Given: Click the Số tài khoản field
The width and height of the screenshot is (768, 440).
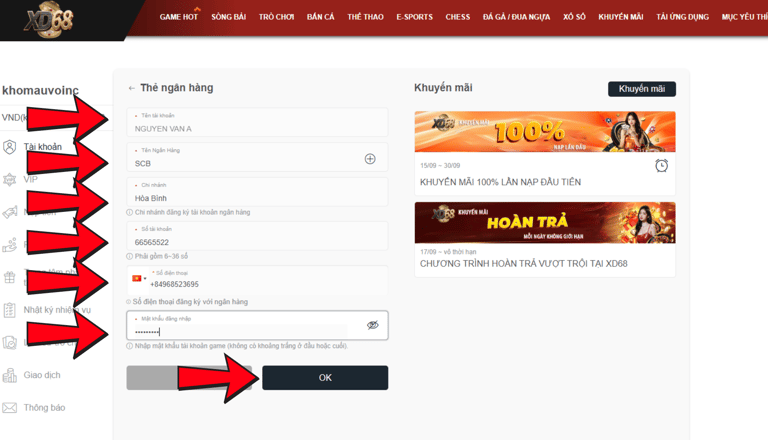Looking at the screenshot, I should (257, 236).
